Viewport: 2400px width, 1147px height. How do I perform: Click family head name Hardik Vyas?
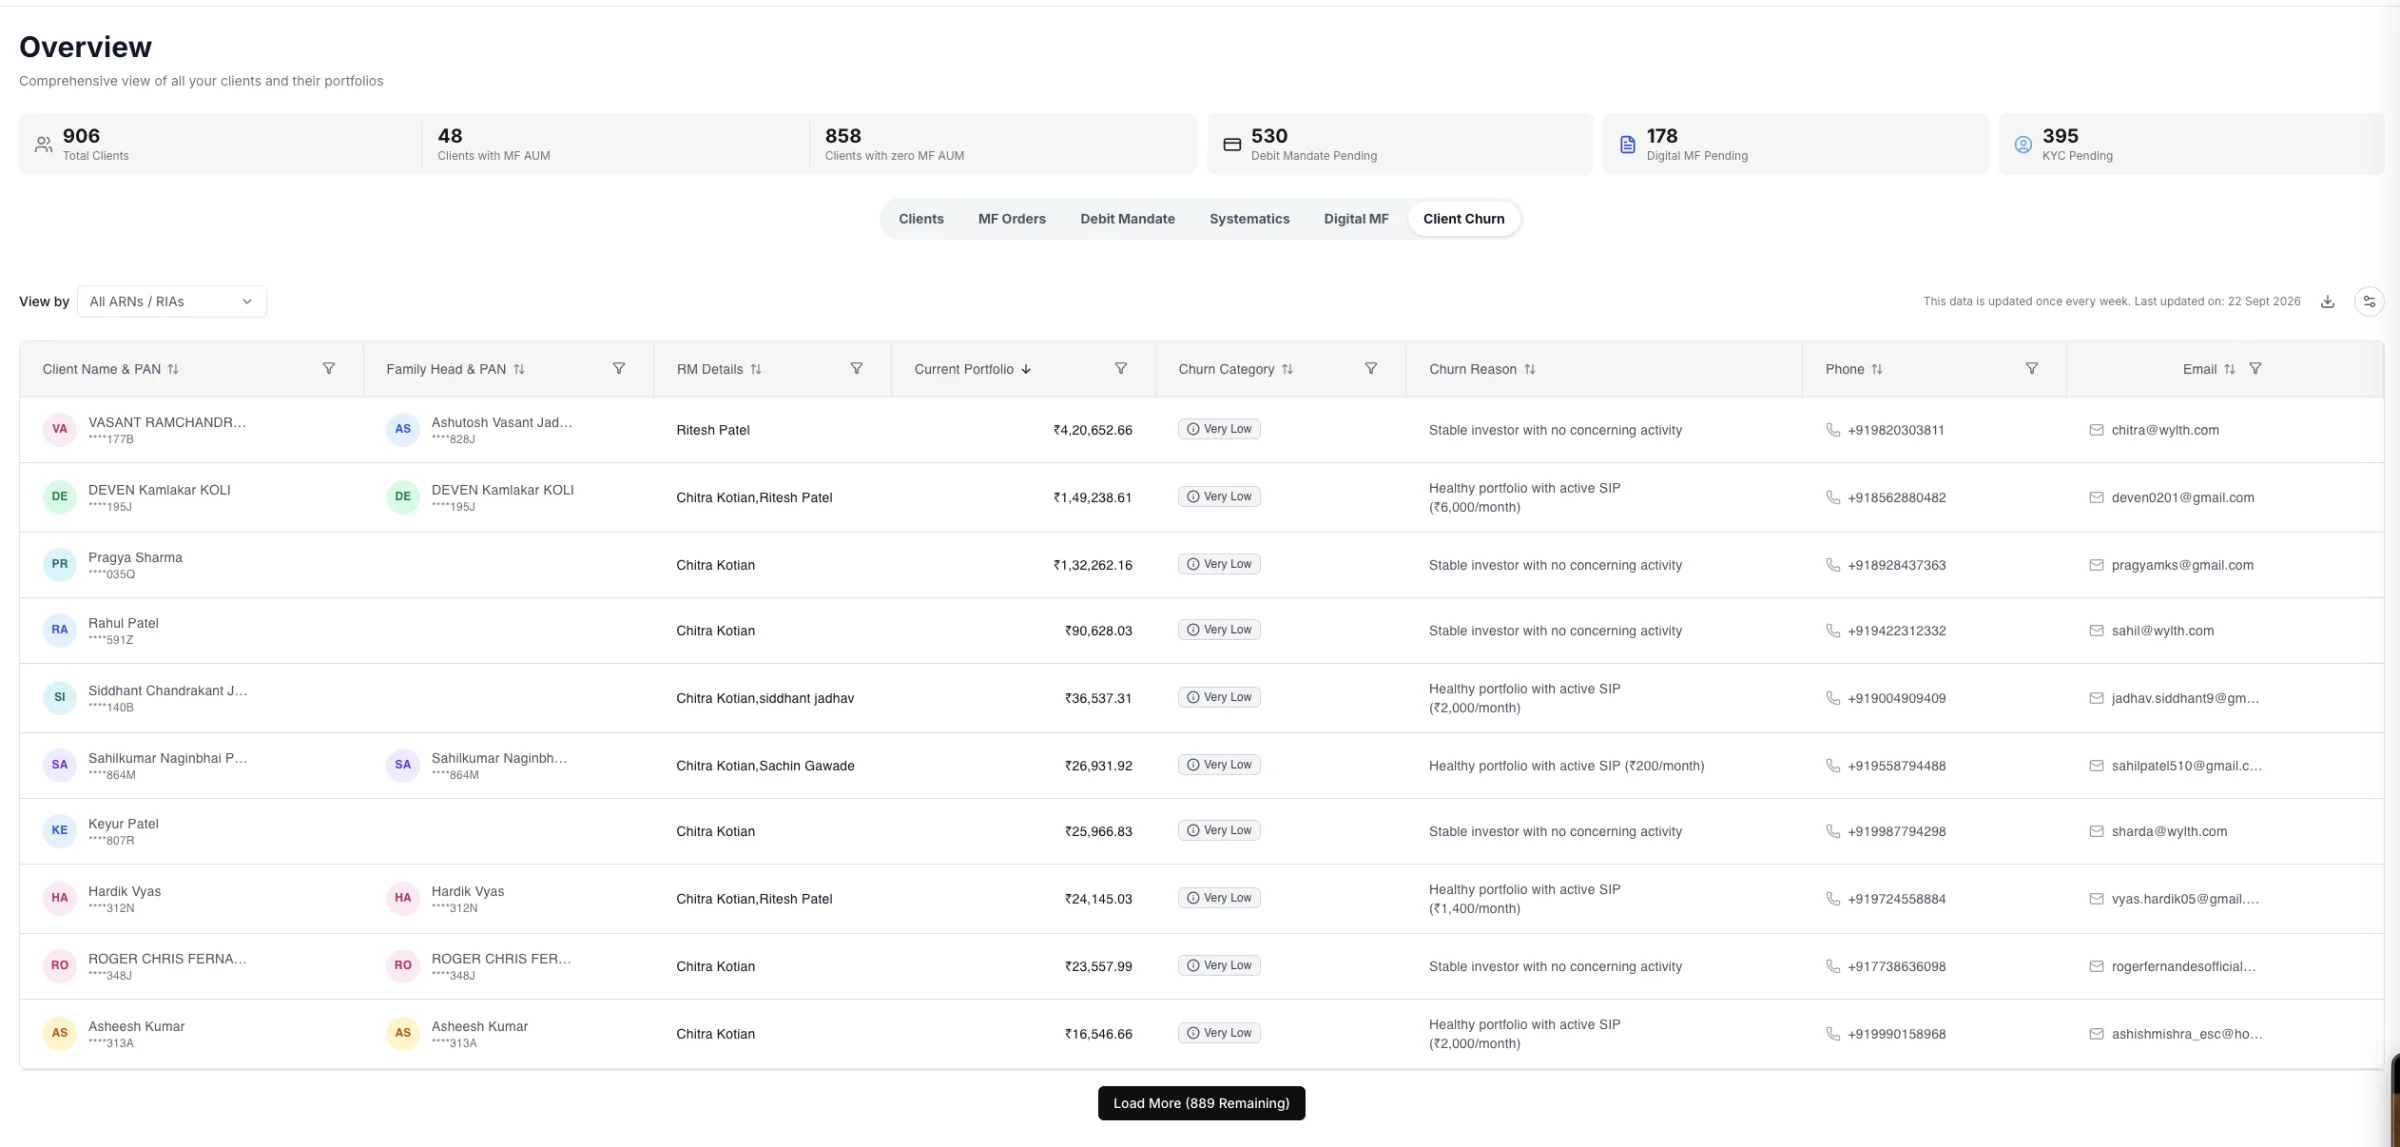click(x=468, y=891)
